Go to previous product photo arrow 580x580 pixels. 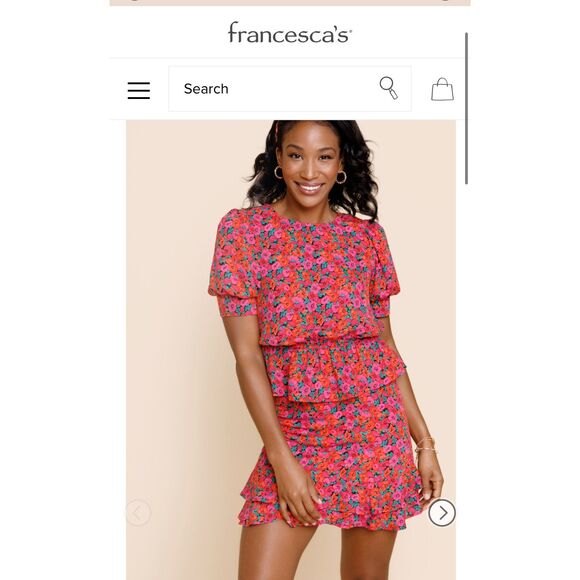[138, 513]
